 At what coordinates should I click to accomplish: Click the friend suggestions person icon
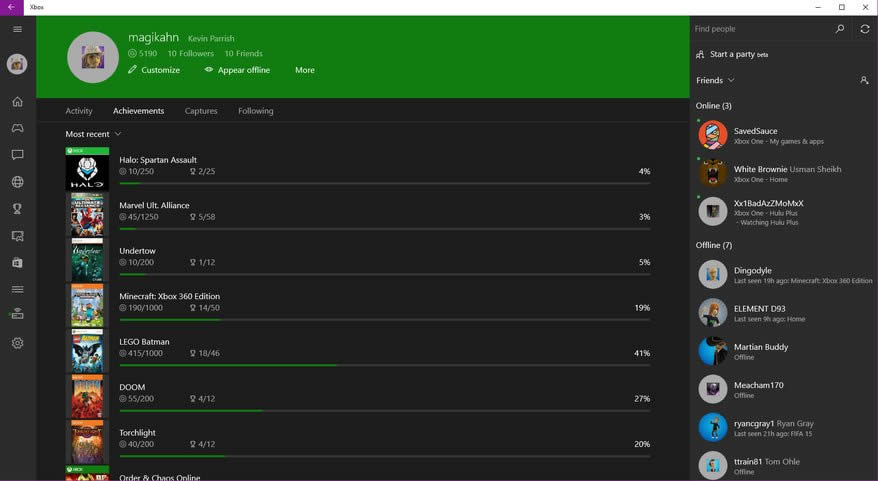pos(864,80)
